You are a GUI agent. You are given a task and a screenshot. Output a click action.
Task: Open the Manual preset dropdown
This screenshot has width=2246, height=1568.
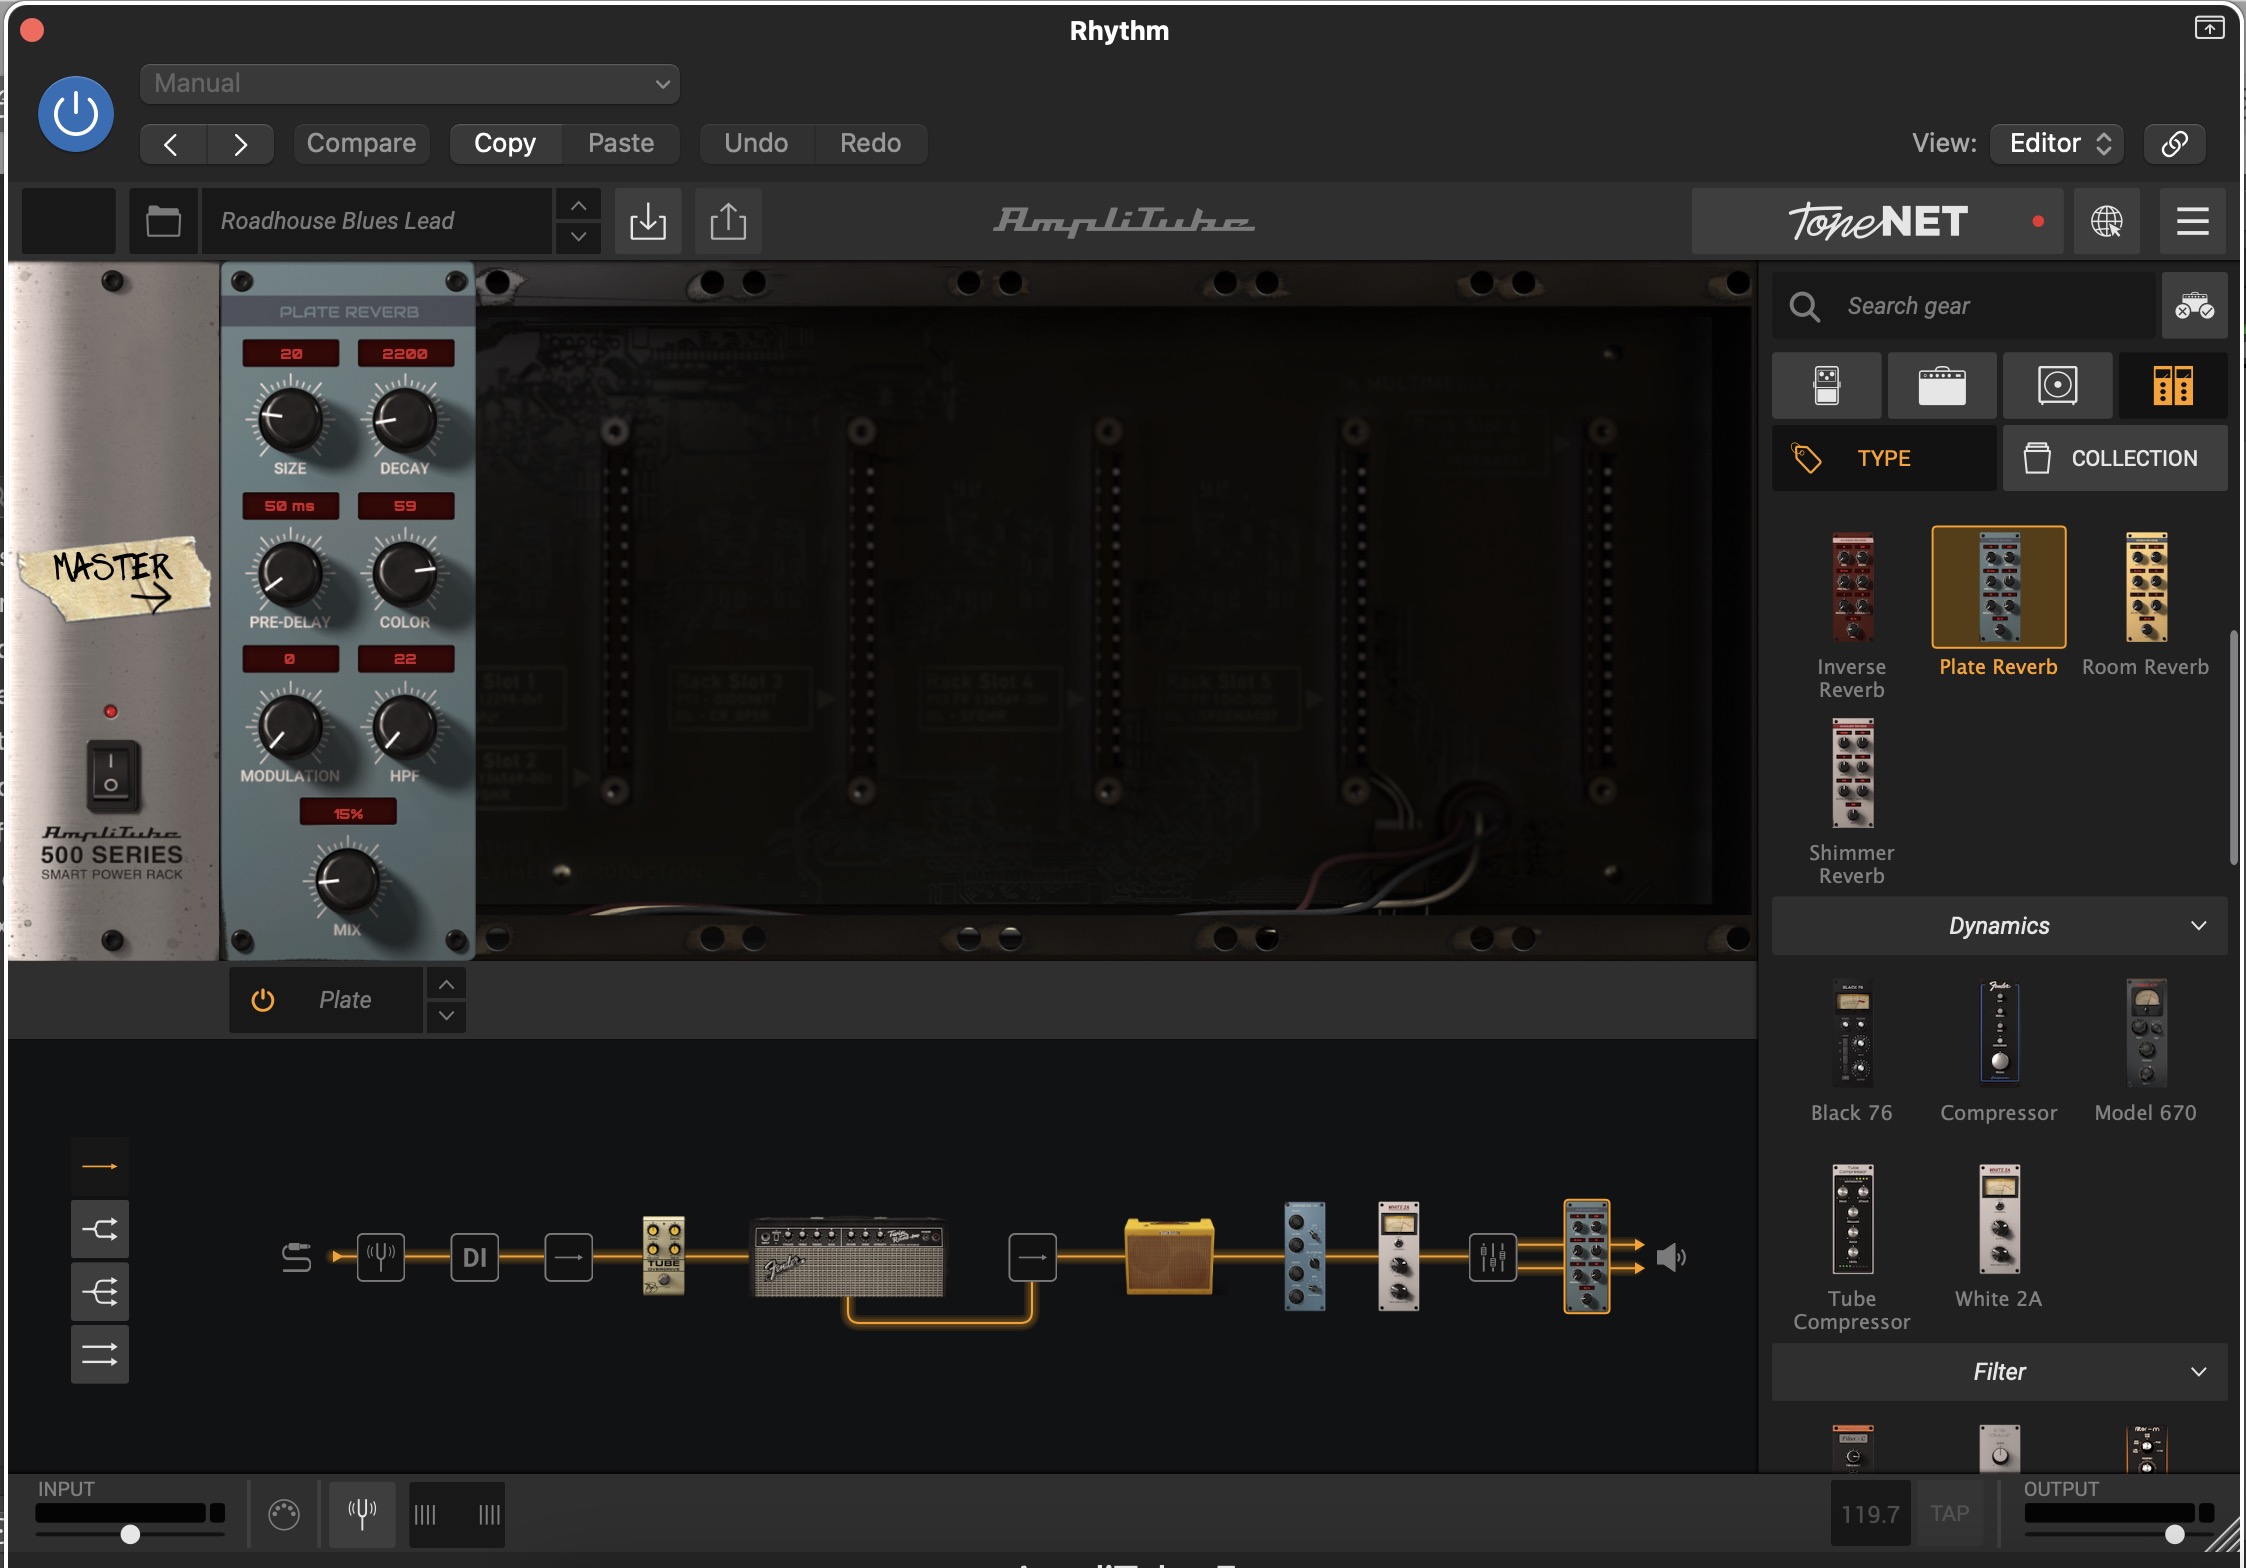coord(410,84)
